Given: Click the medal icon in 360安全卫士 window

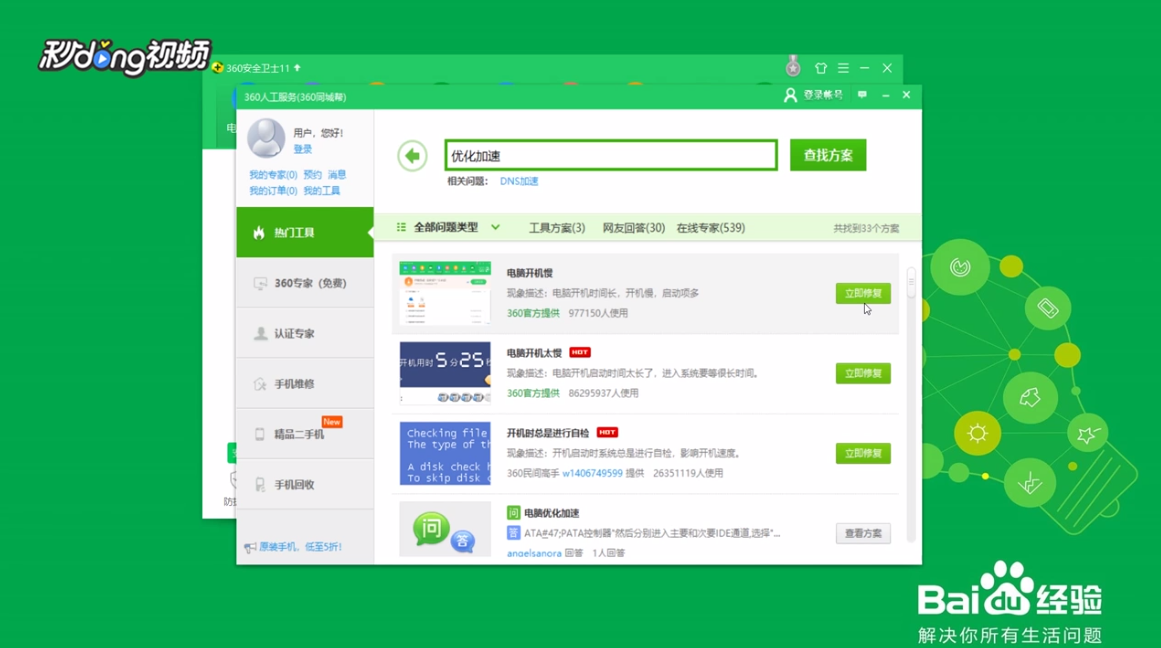Looking at the screenshot, I should click(x=793, y=67).
